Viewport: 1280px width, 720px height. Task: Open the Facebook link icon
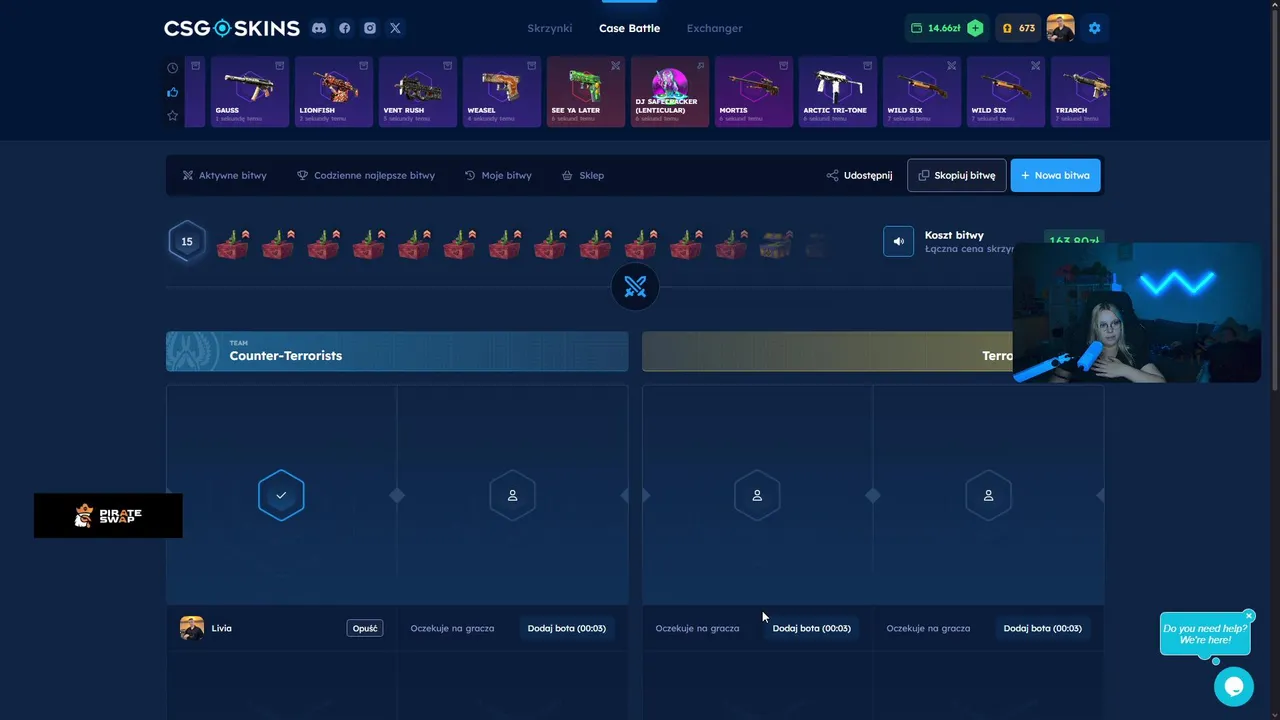click(345, 28)
